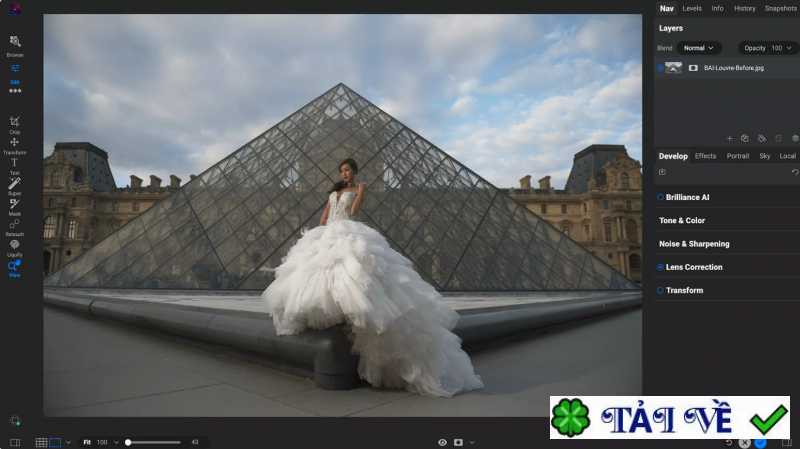This screenshot has height=449, width=800.
Task: Open the Levels tab
Action: tap(692, 9)
